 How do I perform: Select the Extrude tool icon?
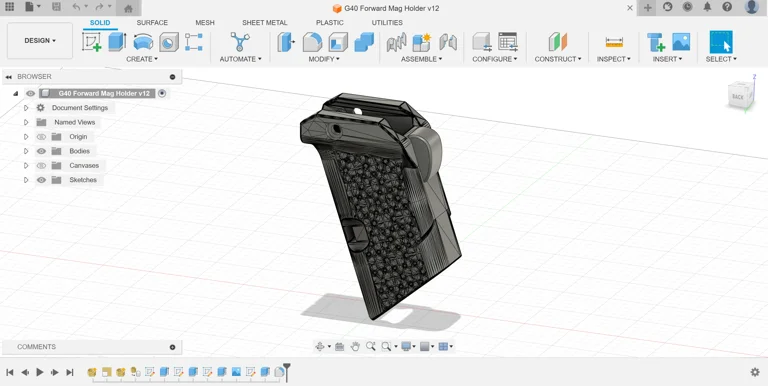(117, 42)
